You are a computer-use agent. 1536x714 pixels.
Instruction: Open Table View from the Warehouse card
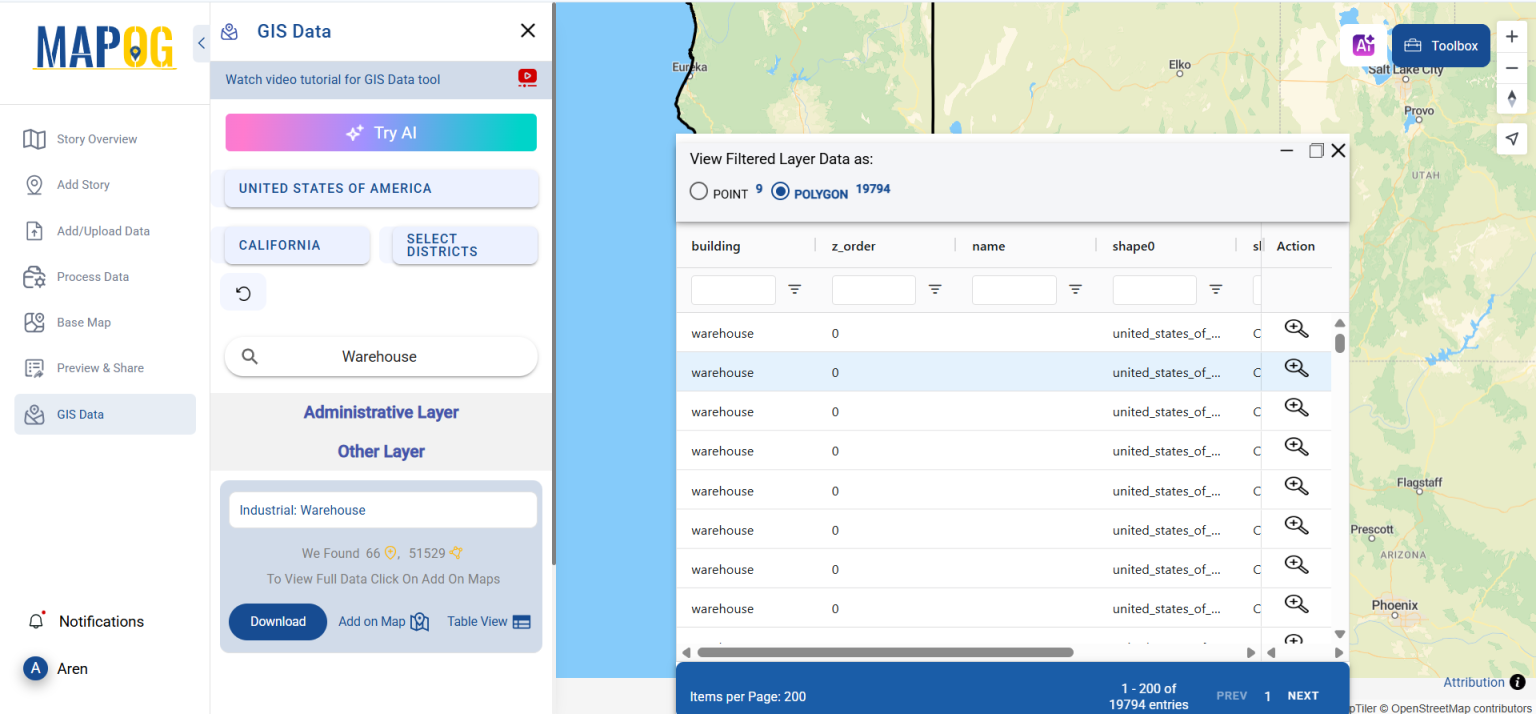488,621
